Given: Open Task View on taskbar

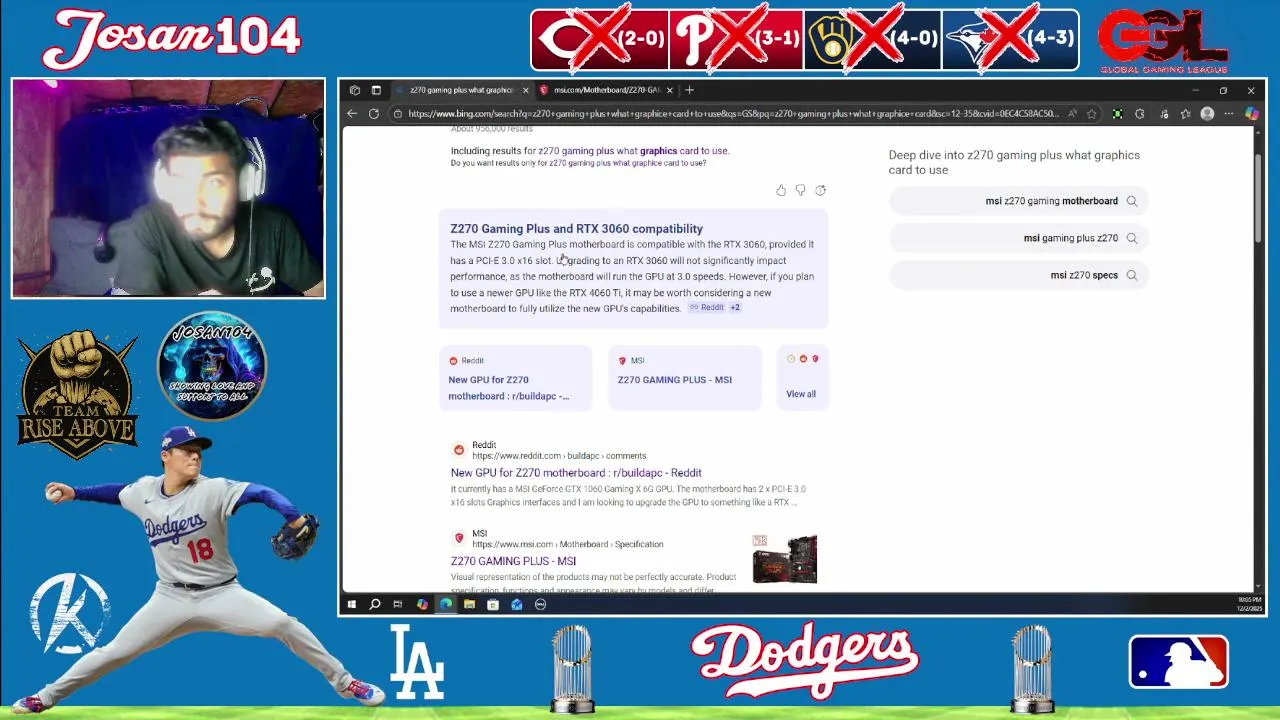Looking at the screenshot, I should click(397, 604).
